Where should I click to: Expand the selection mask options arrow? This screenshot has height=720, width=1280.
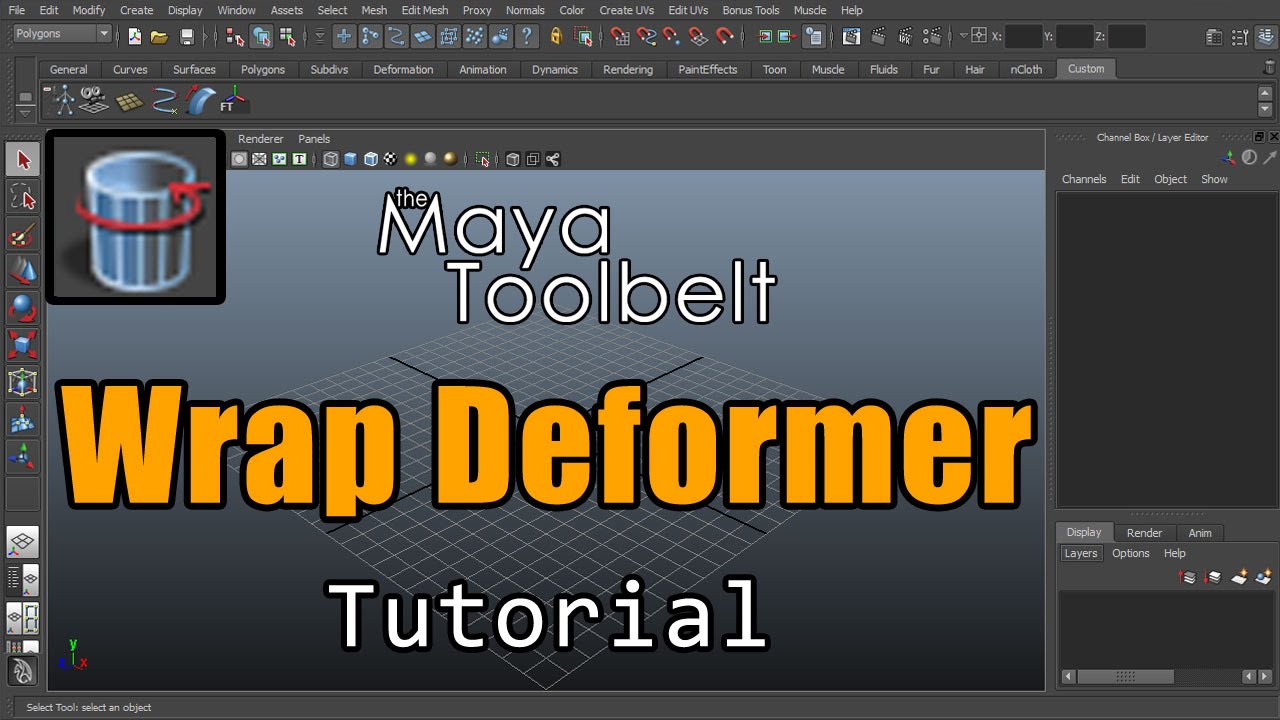(x=320, y=37)
